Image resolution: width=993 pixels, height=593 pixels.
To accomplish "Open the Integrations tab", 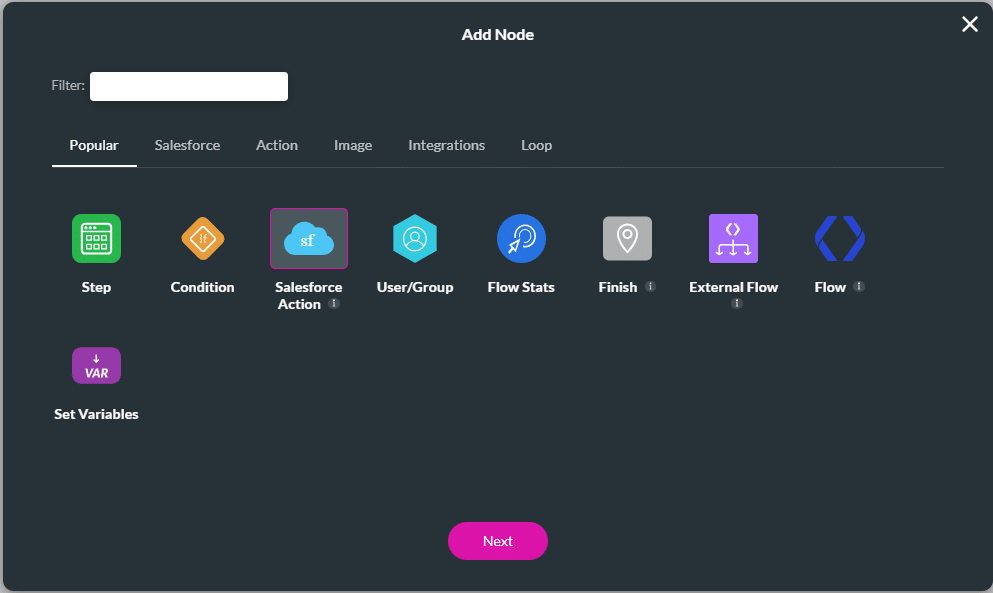I will coord(446,145).
